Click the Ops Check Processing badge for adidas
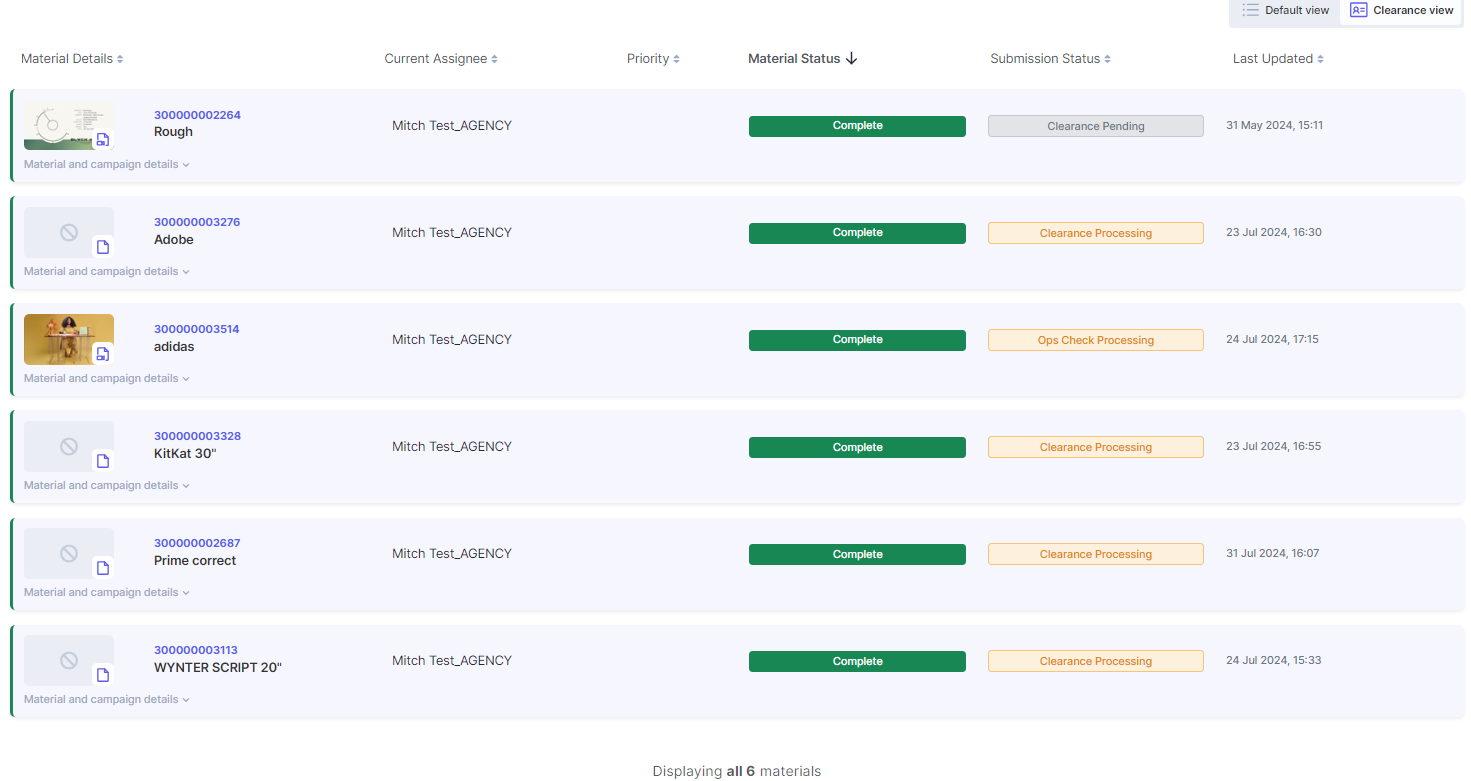This screenshot has height=781, width=1471. 1096,340
